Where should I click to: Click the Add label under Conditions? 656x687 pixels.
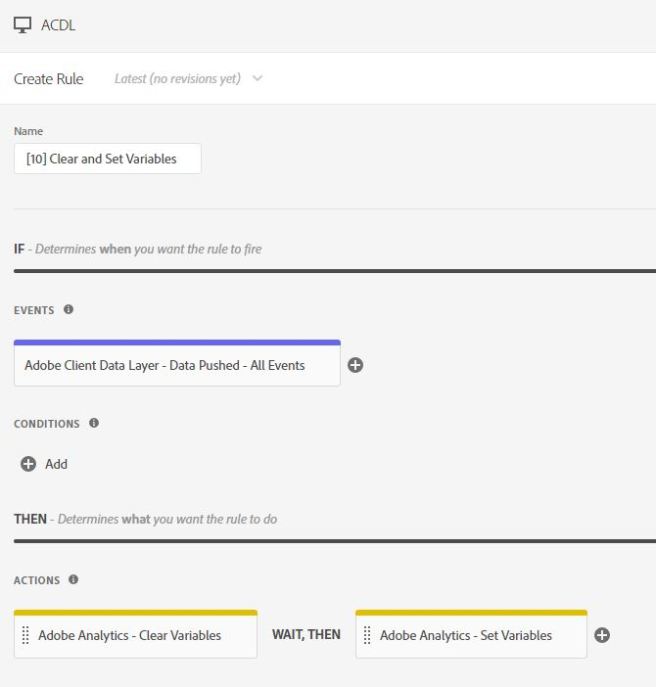pos(56,464)
